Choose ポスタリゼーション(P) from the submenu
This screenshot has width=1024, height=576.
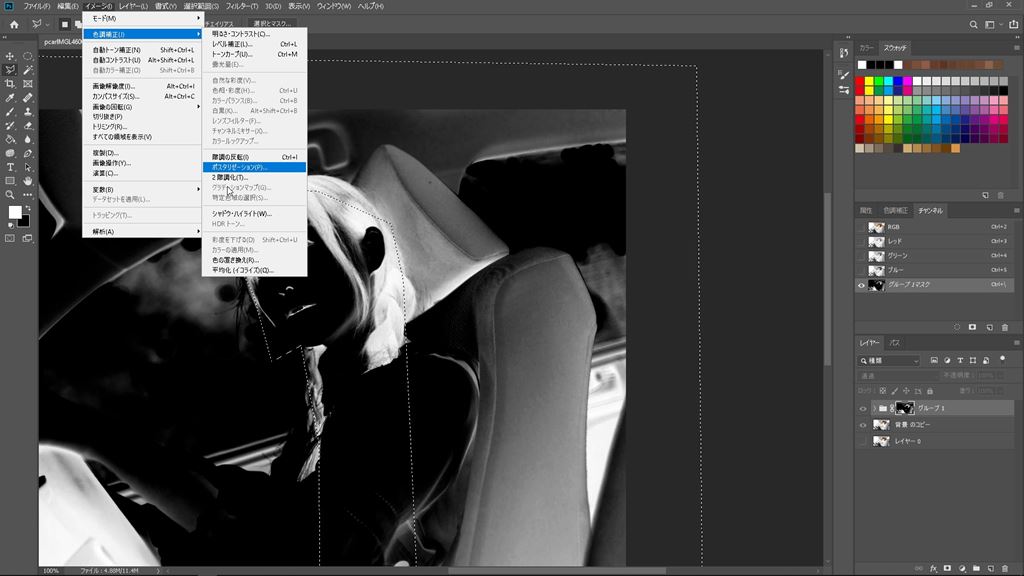[240, 167]
